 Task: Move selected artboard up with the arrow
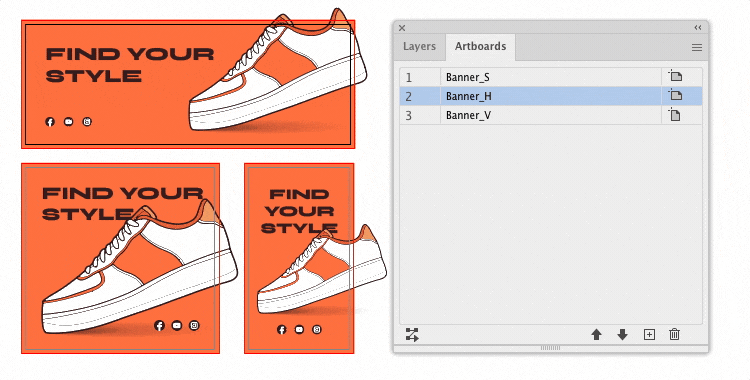coord(596,335)
